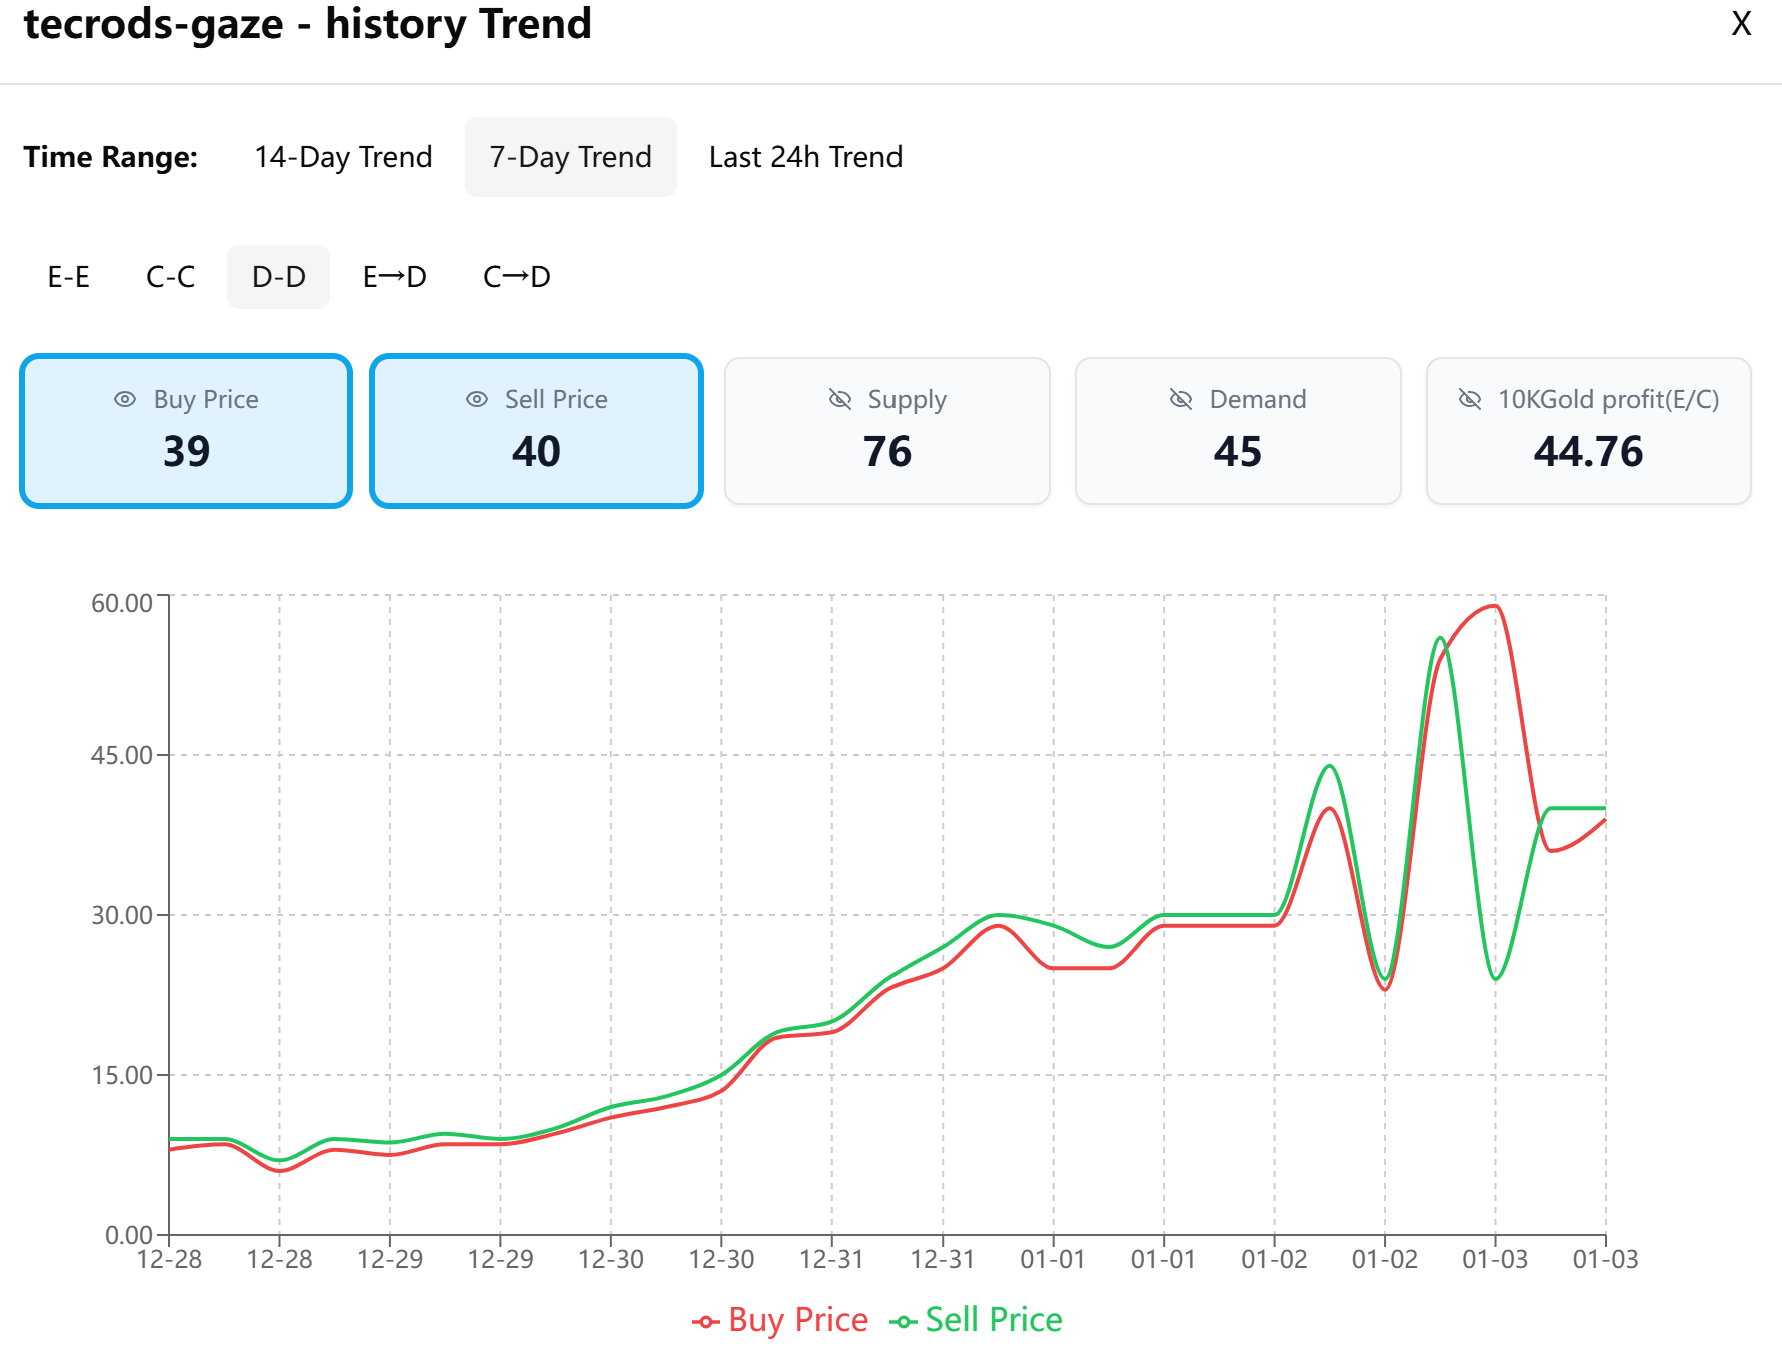Show the 10KGold profit(E/C) series
The width and height of the screenshot is (1782, 1354).
[x=1588, y=430]
